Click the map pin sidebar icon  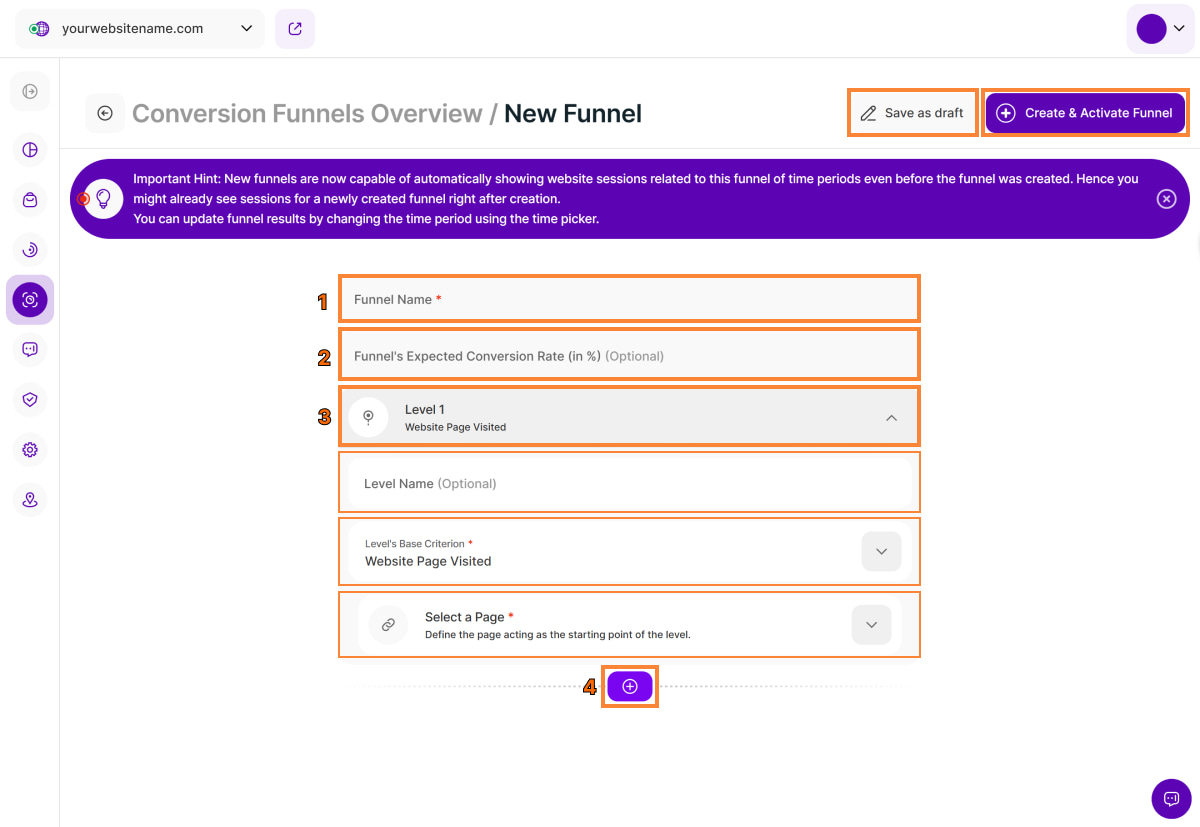[x=30, y=500]
